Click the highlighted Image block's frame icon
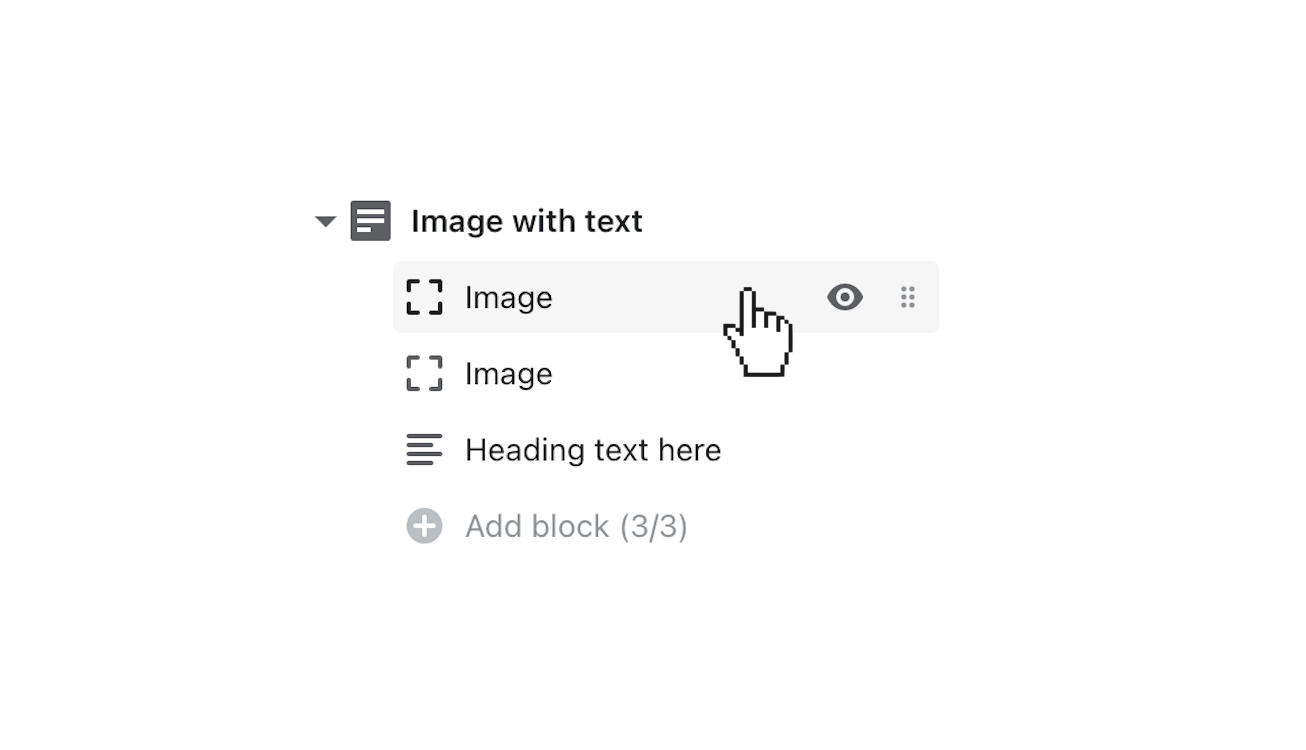This screenshot has height=750, width=1306. 424,297
